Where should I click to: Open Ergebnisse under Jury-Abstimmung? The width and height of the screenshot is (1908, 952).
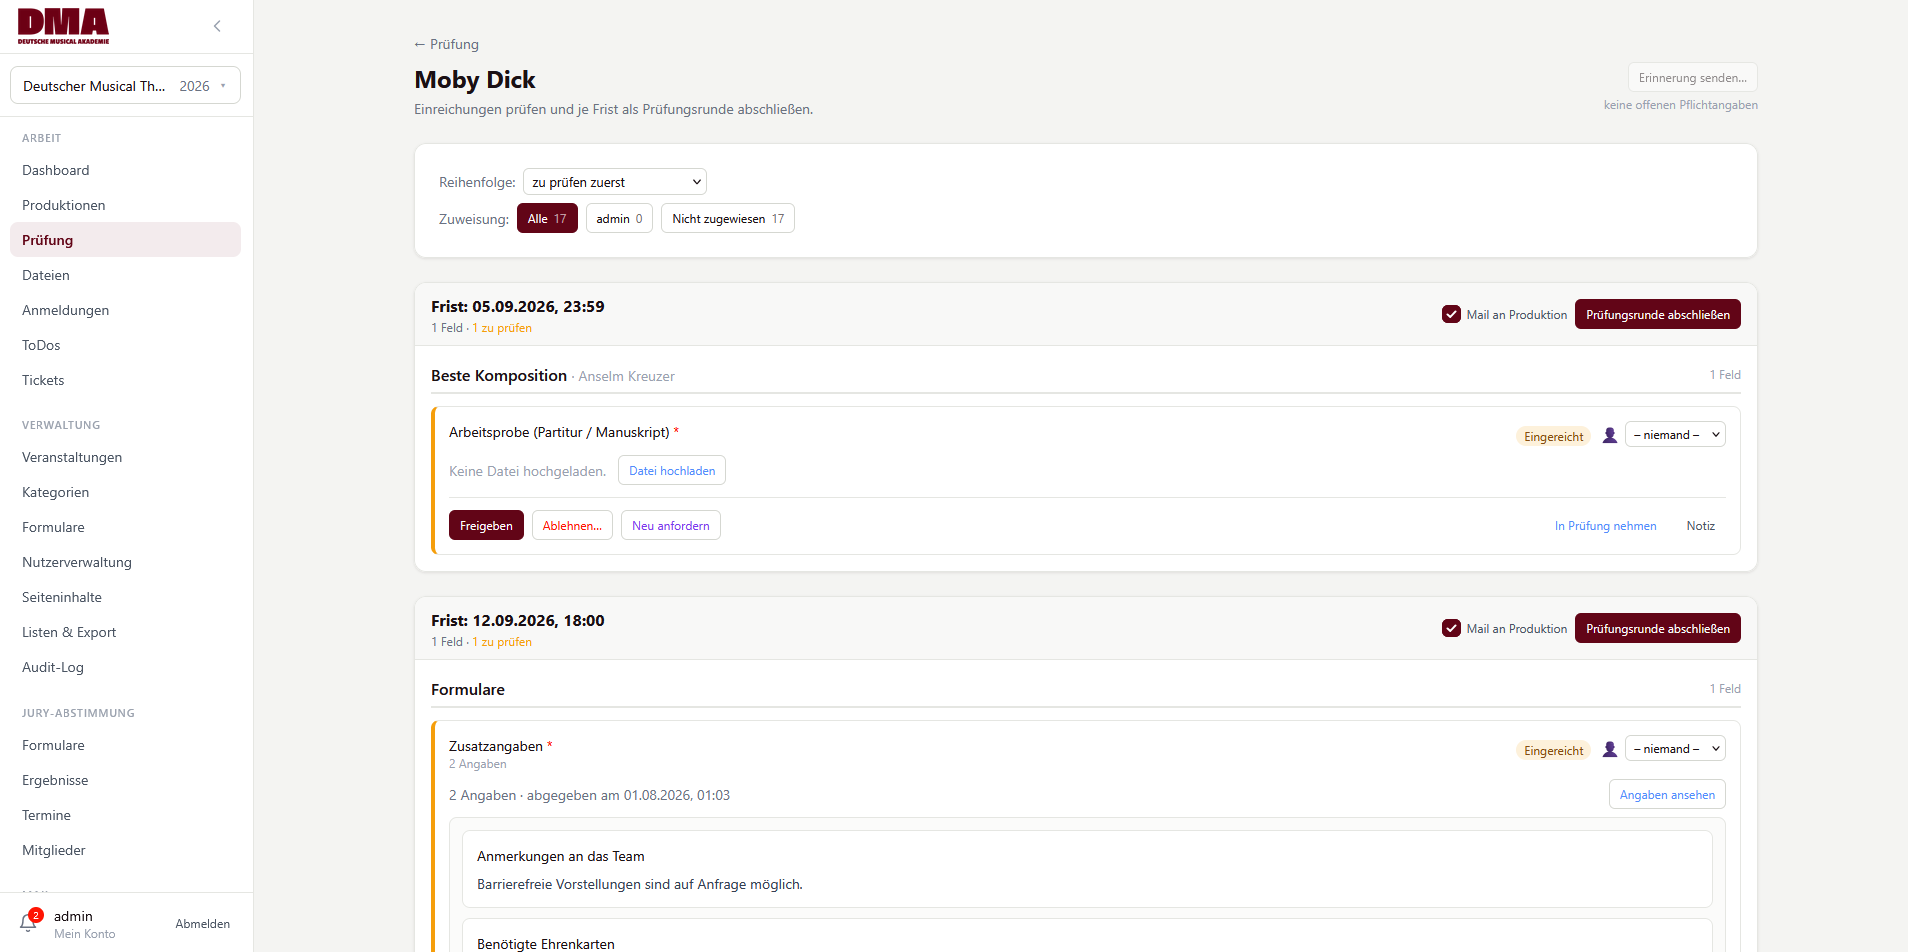[125, 780]
